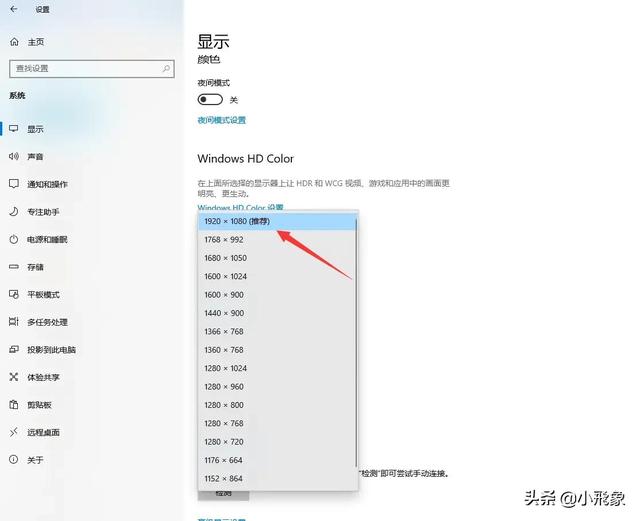This screenshot has width=640, height=521.
Task: Open 专注助手 settings page
Action: click(x=43, y=212)
